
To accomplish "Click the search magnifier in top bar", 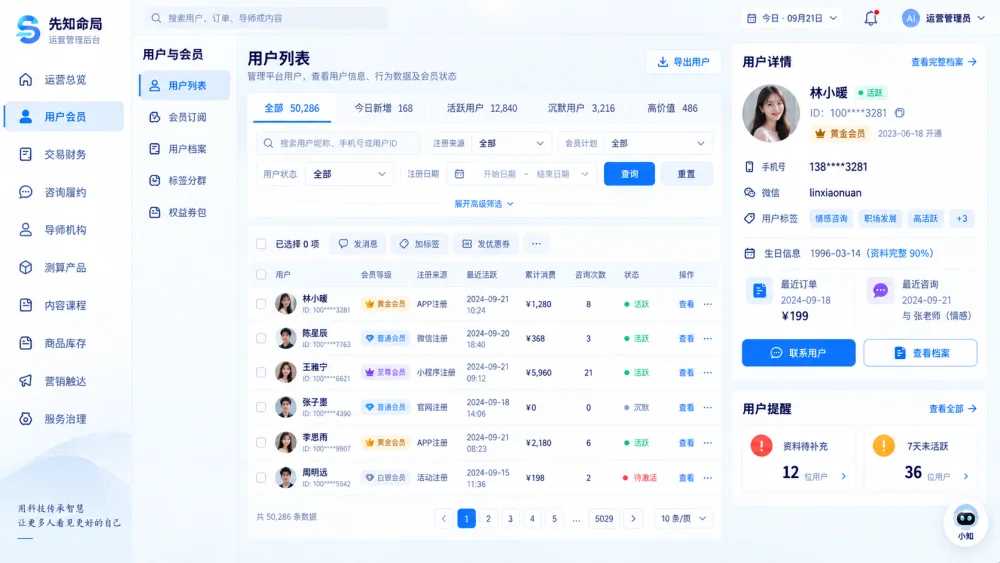I will (x=156, y=18).
